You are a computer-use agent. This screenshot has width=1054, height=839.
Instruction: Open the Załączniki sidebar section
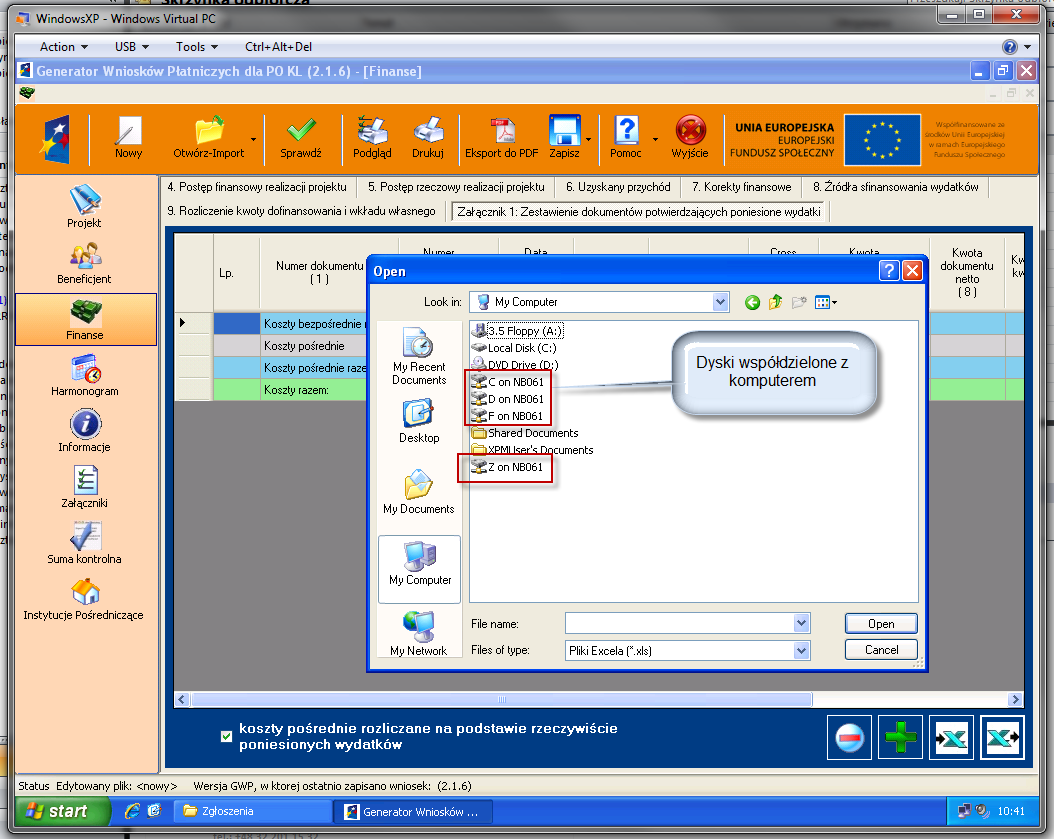pyautogui.click(x=85, y=487)
